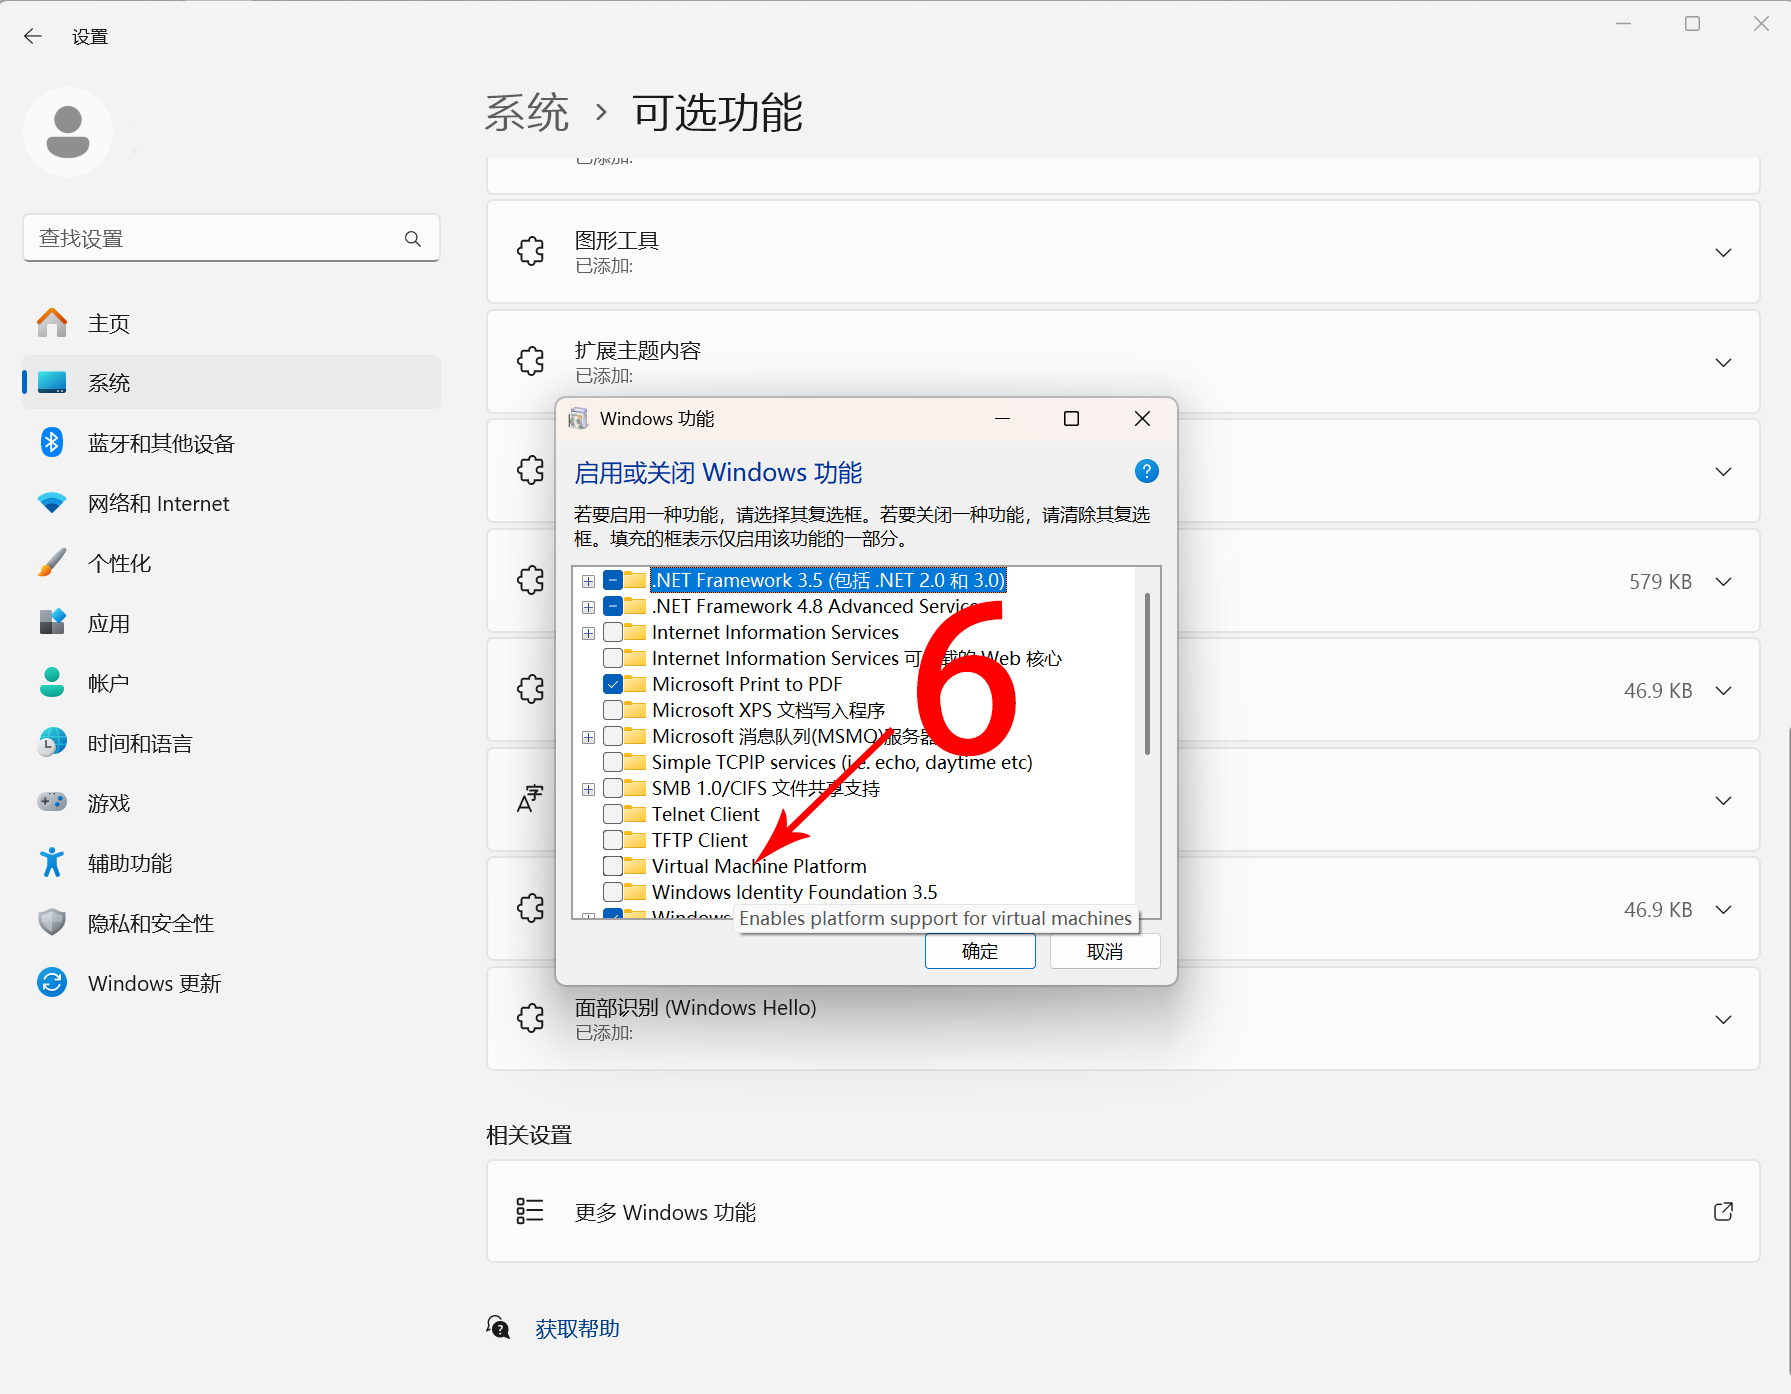Click the System (系统) monitor icon
1791x1394 pixels.
coord(52,382)
